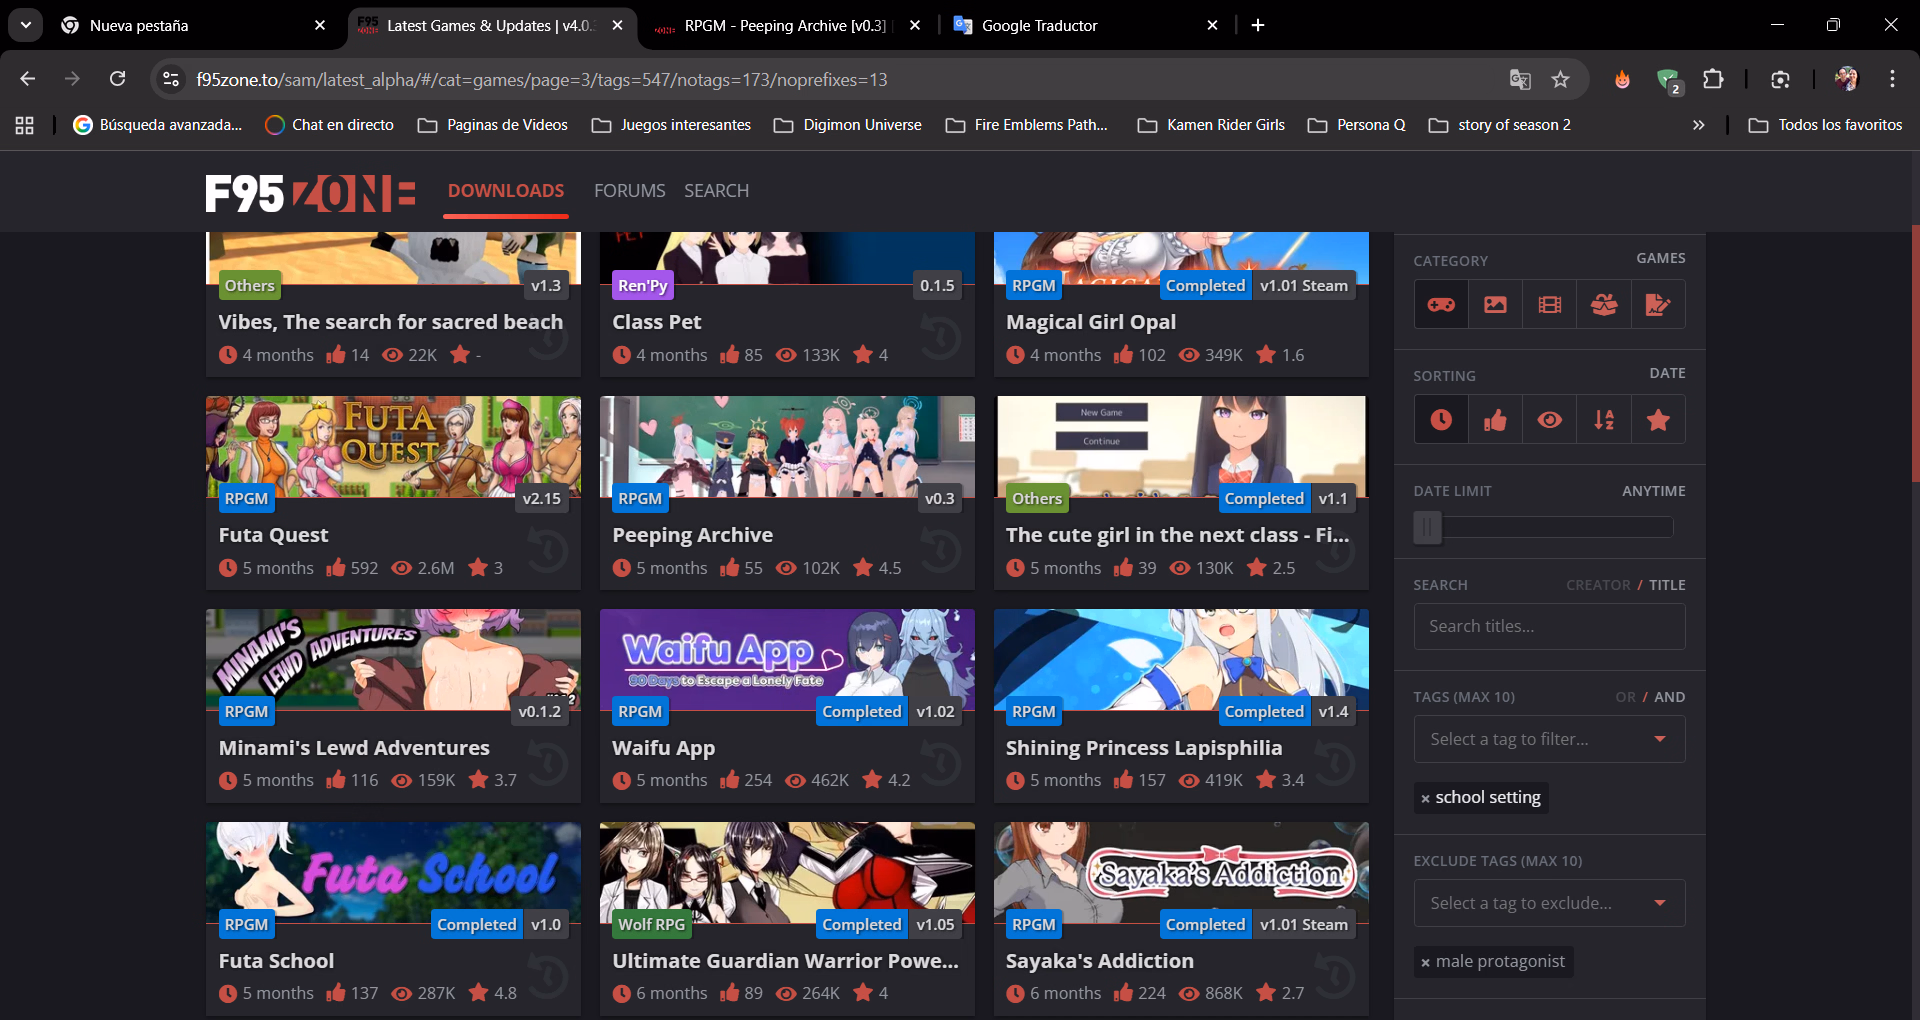Open the Google Lens search icon in toolbar

[x=1780, y=79]
